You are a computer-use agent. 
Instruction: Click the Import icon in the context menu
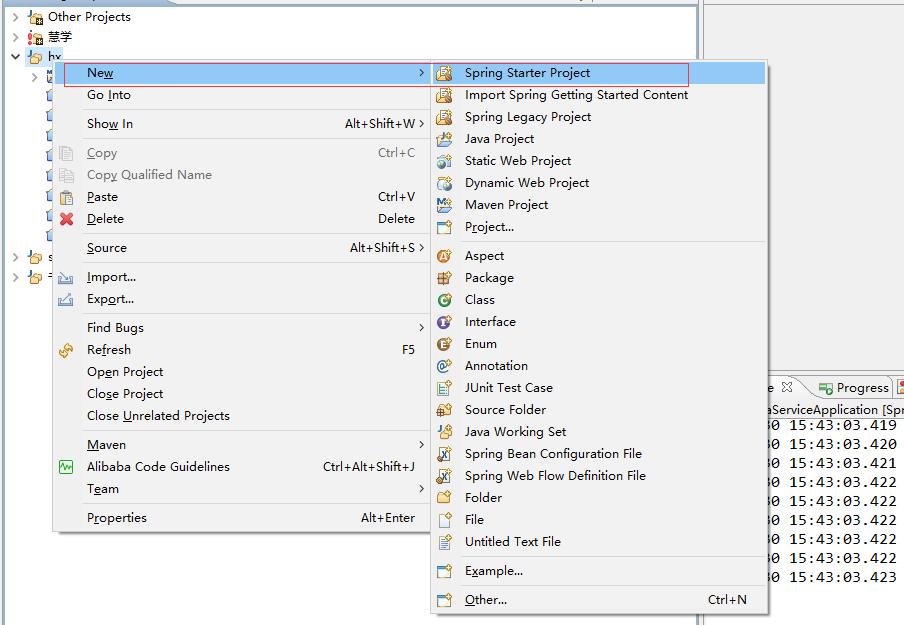66,277
